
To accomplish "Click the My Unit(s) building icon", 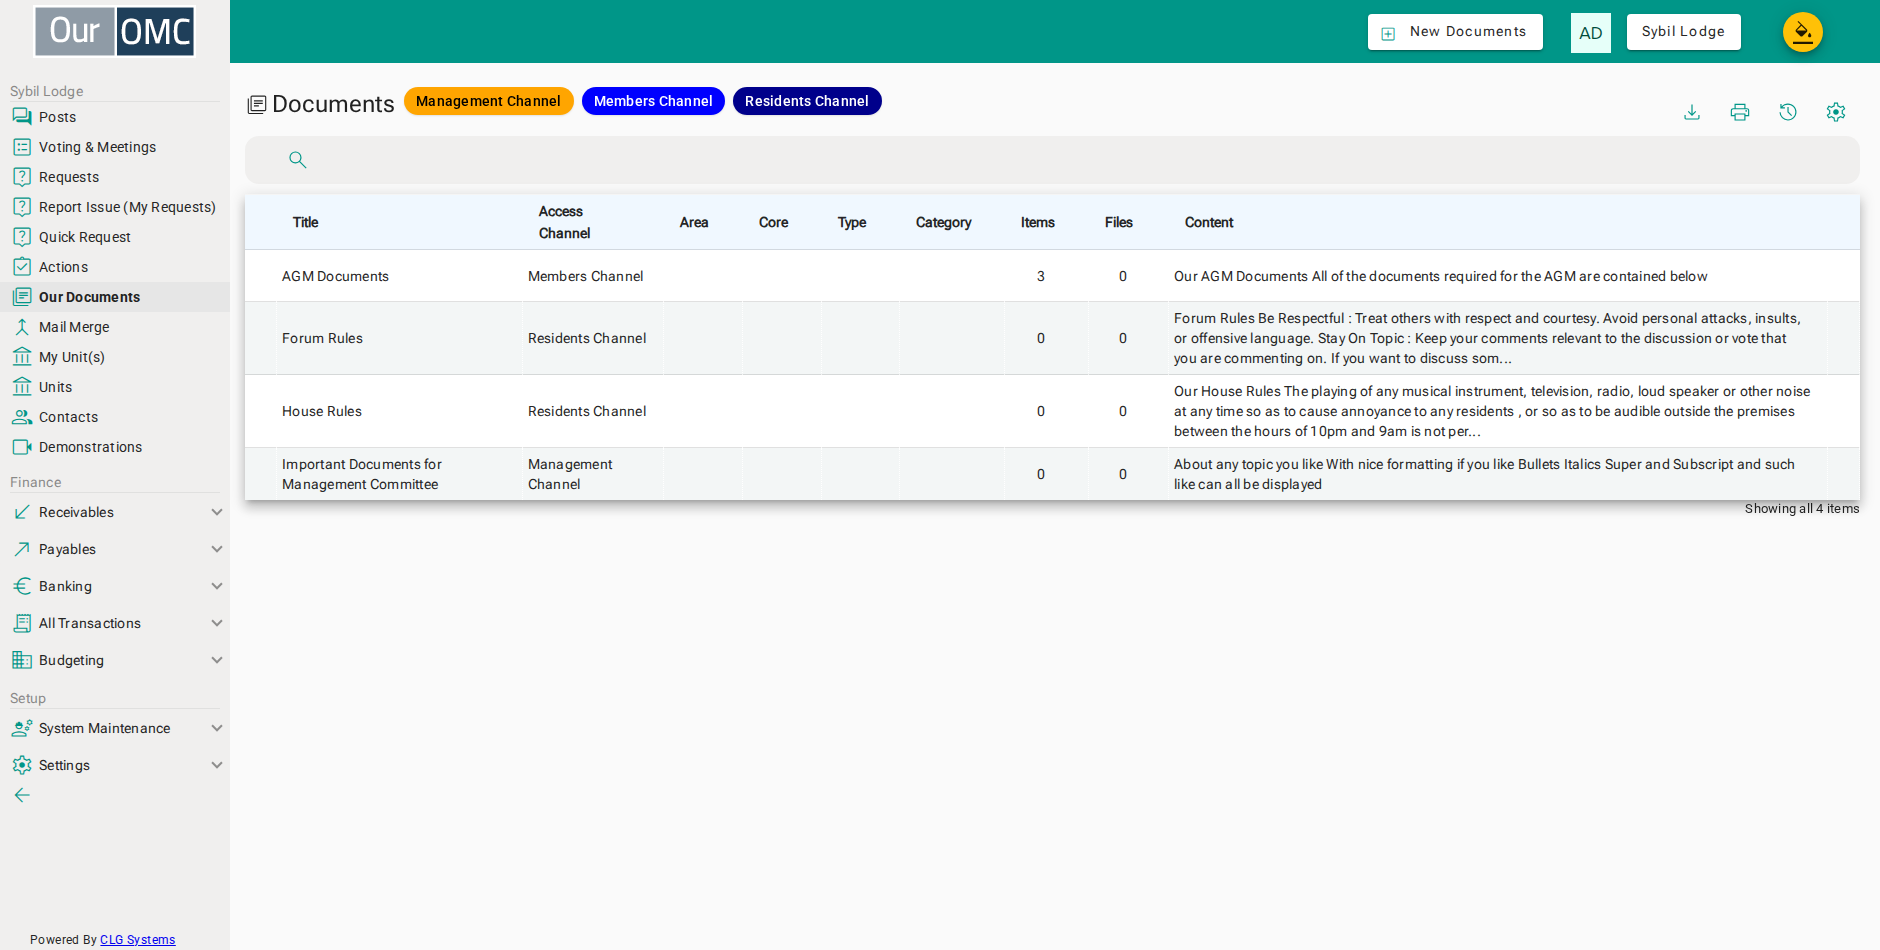I will point(22,357).
